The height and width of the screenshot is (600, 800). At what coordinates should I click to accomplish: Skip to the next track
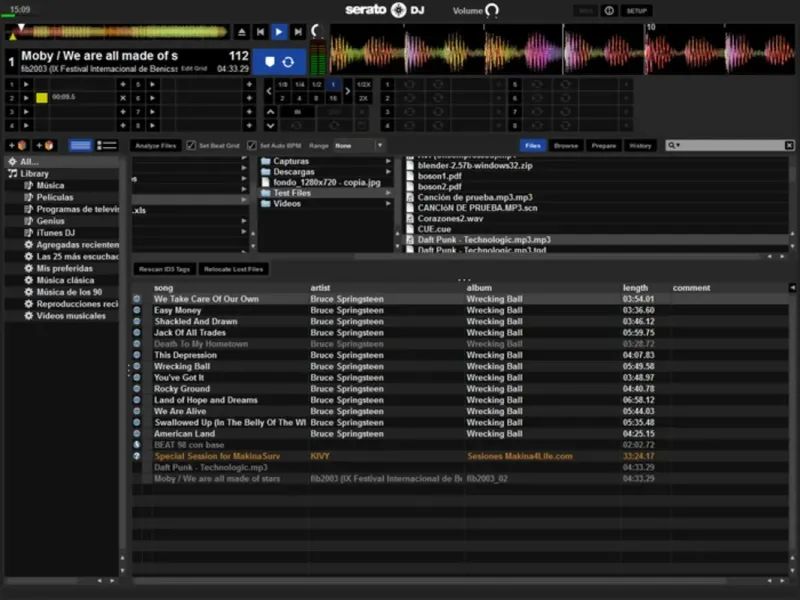tap(297, 32)
